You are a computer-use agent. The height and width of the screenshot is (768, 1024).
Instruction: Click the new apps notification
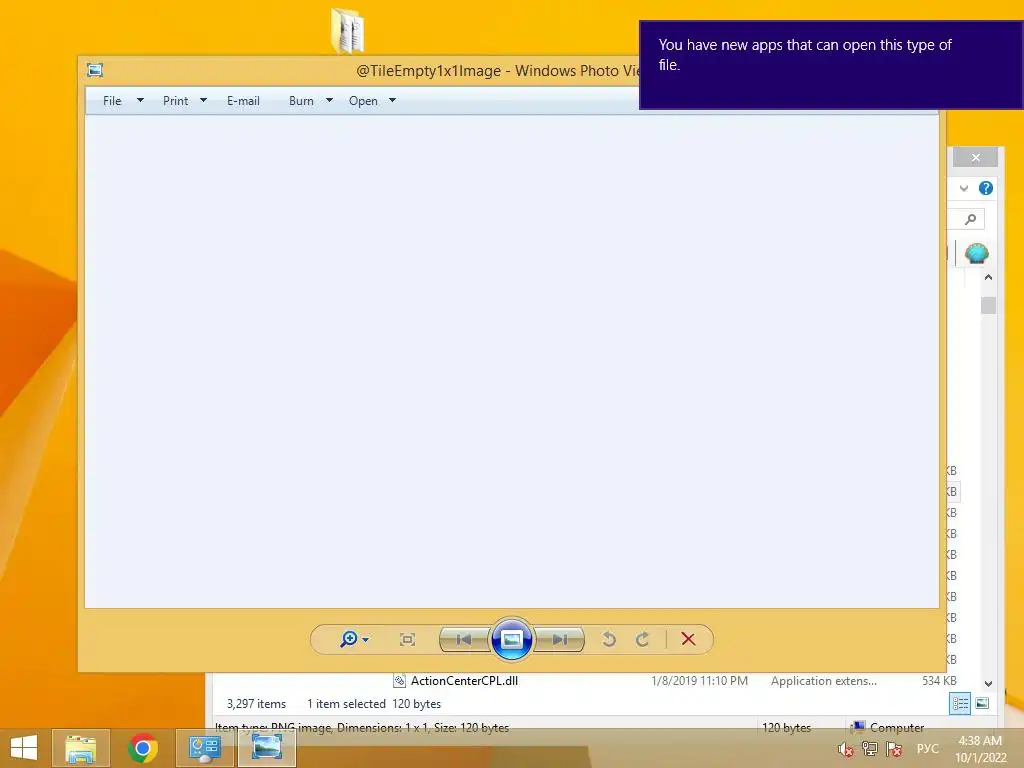coord(831,65)
